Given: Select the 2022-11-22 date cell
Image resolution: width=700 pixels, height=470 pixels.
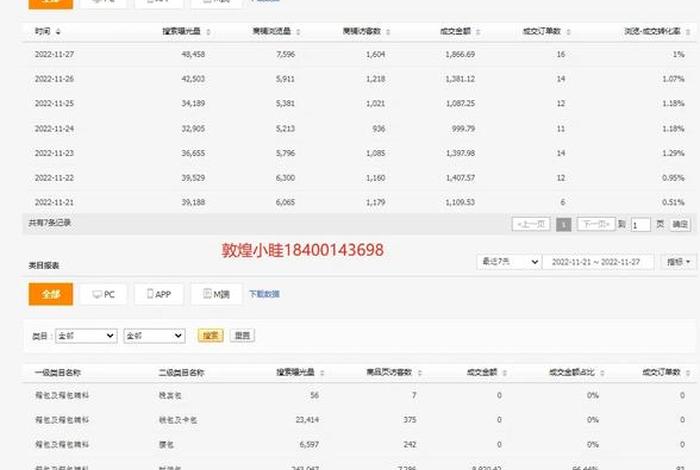Looking at the screenshot, I should pos(54,178).
